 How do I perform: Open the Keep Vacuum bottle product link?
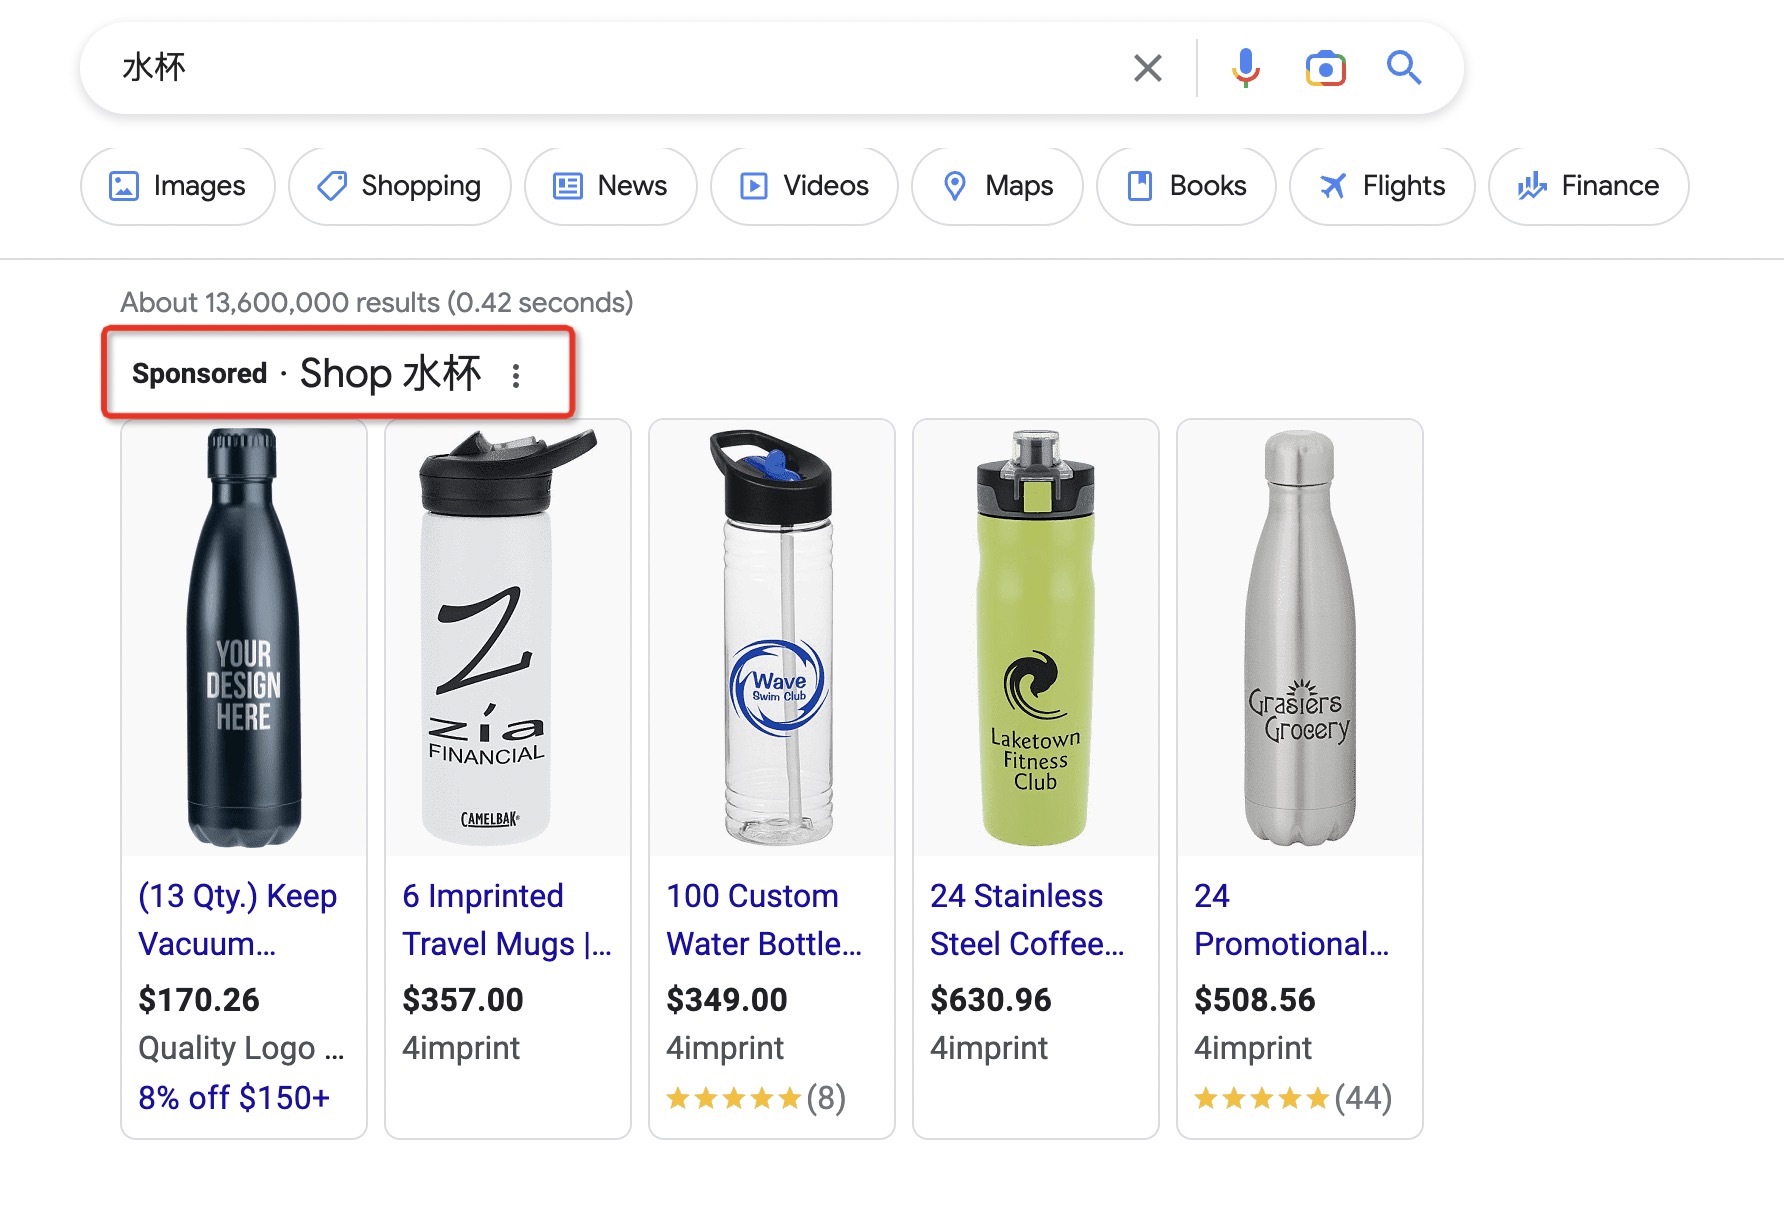(x=237, y=919)
